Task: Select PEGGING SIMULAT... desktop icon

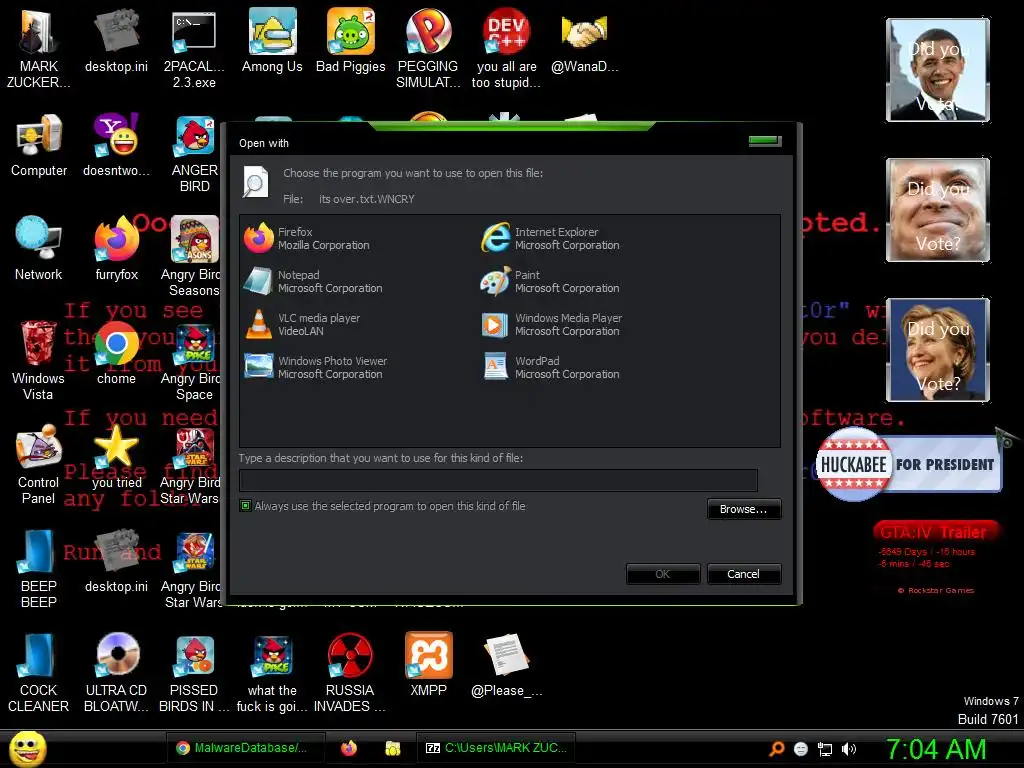Action: coord(428,49)
